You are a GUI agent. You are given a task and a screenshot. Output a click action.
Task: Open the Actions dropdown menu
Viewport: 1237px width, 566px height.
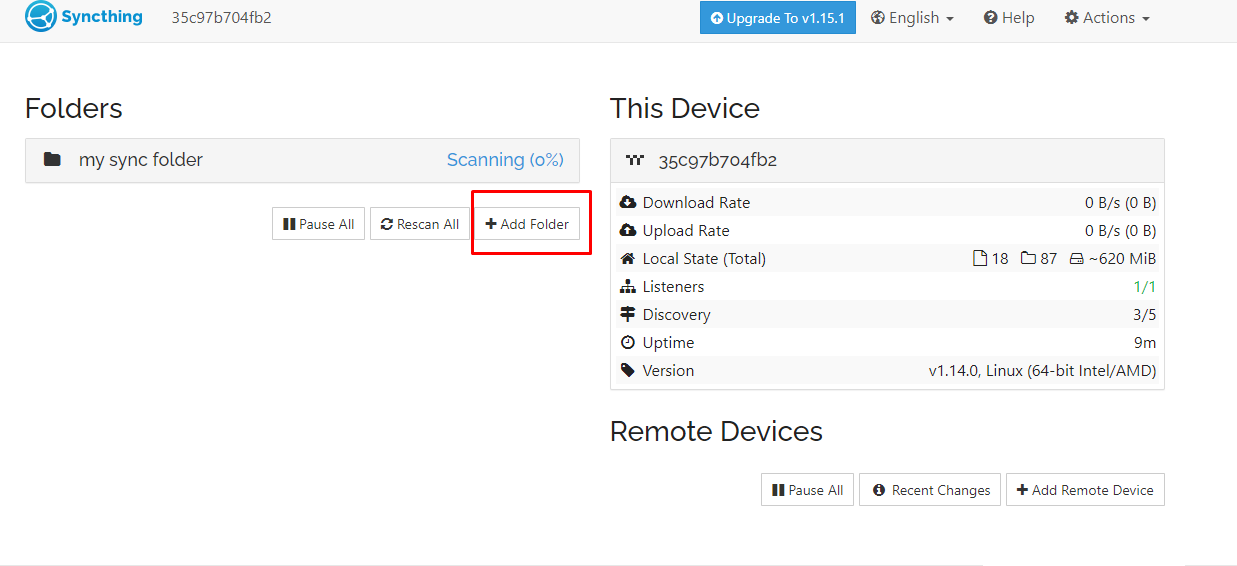point(1107,17)
